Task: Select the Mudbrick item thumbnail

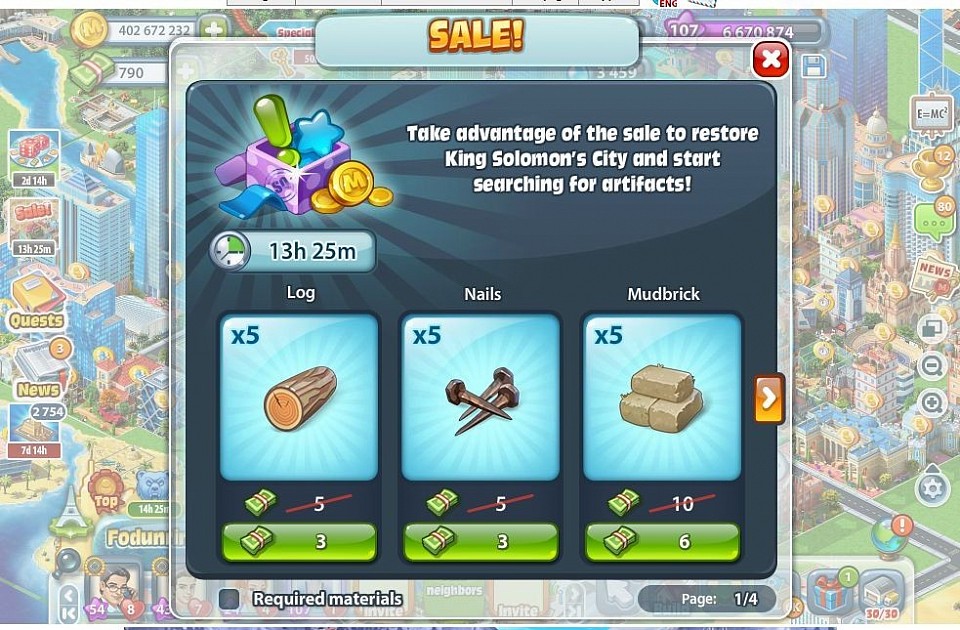Action: coord(662,397)
